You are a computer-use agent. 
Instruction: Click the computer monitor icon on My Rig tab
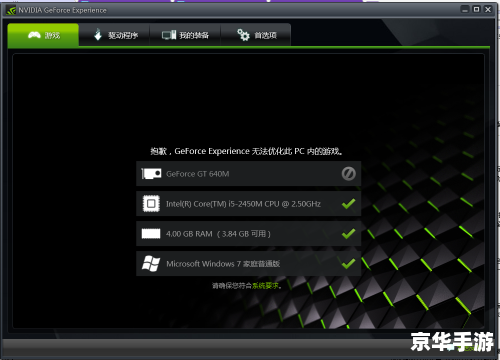169,35
